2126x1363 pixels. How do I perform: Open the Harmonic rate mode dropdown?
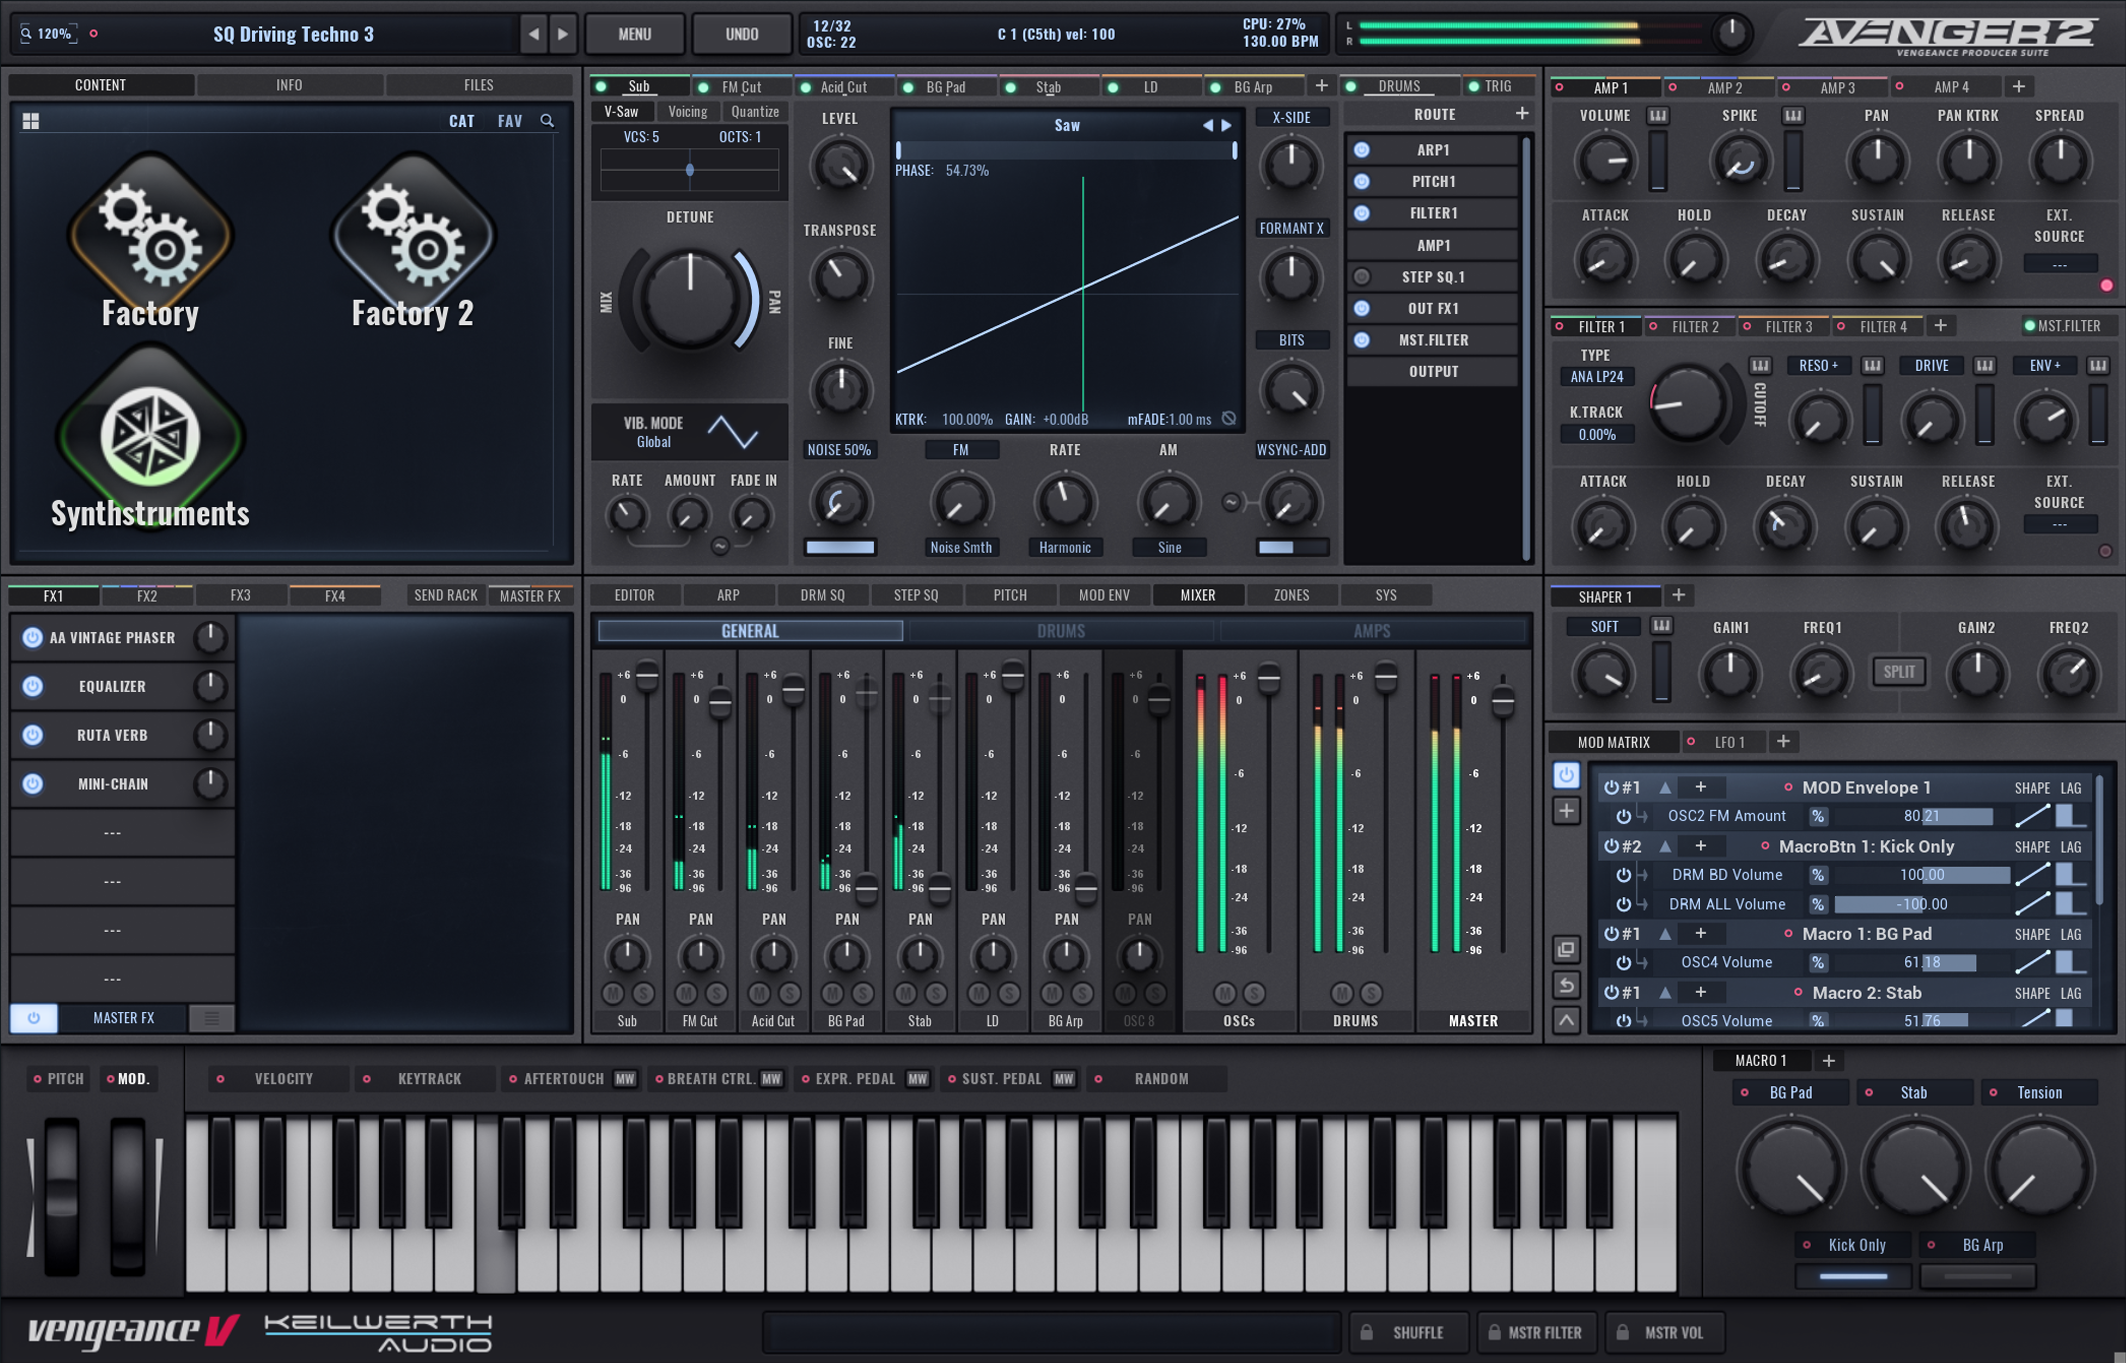click(x=1064, y=547)
